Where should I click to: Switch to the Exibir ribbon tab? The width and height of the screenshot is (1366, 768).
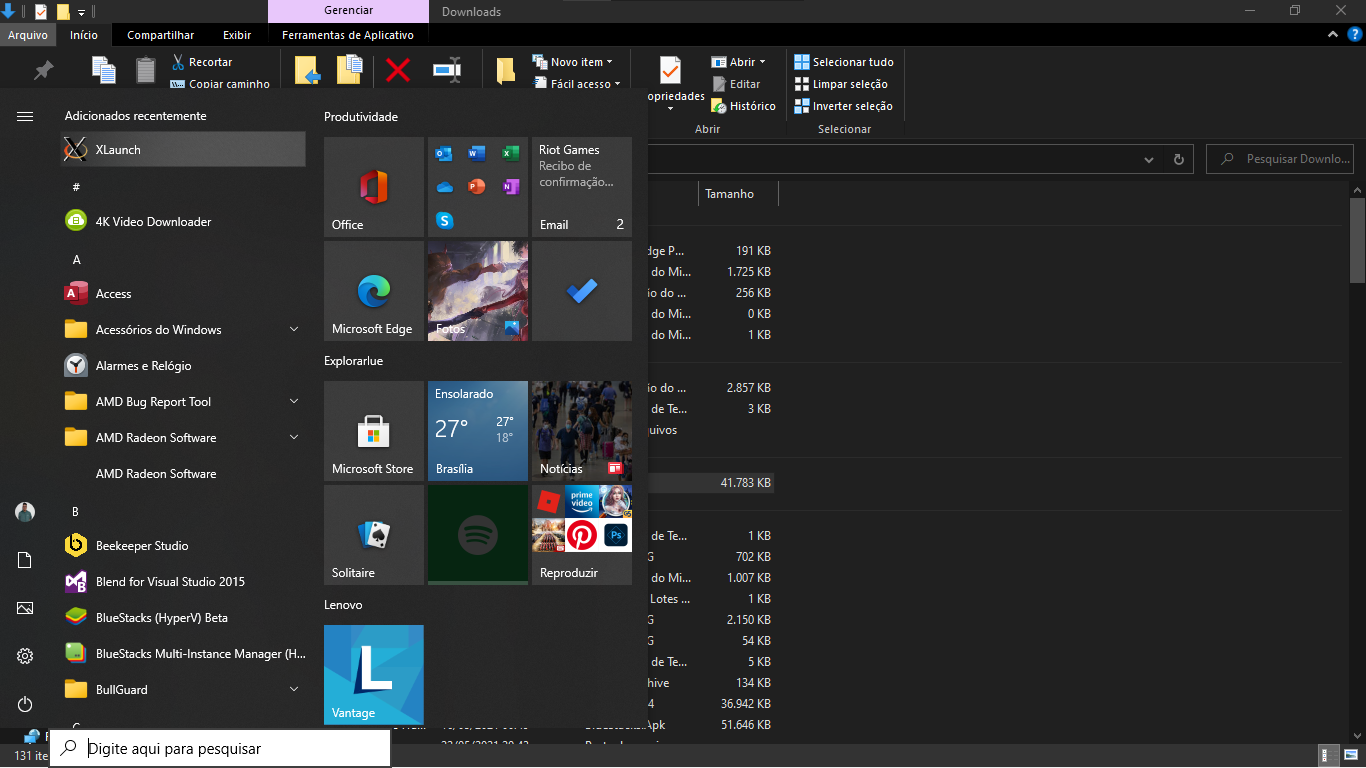(x=237, y=34)
